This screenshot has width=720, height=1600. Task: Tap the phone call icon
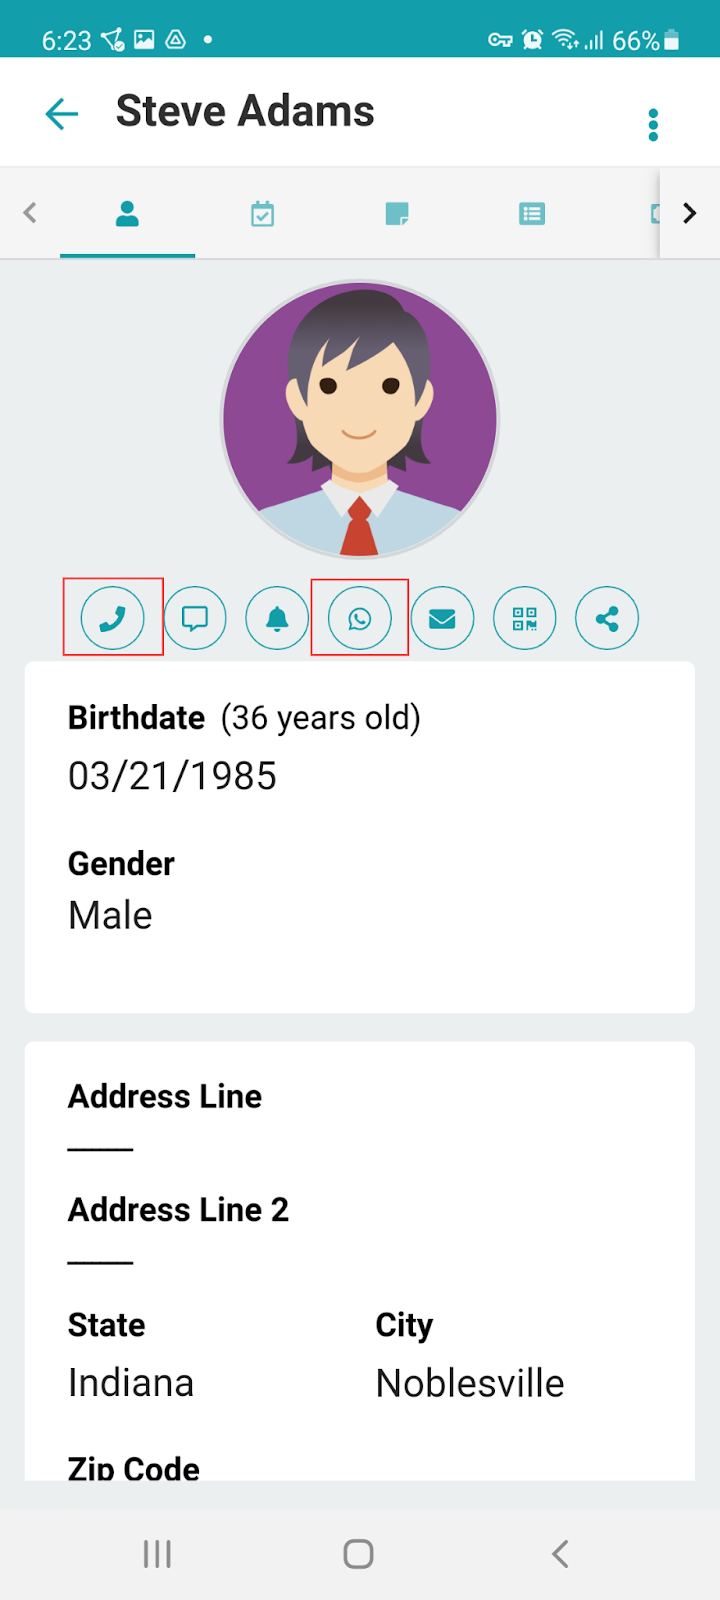(113, 618)
